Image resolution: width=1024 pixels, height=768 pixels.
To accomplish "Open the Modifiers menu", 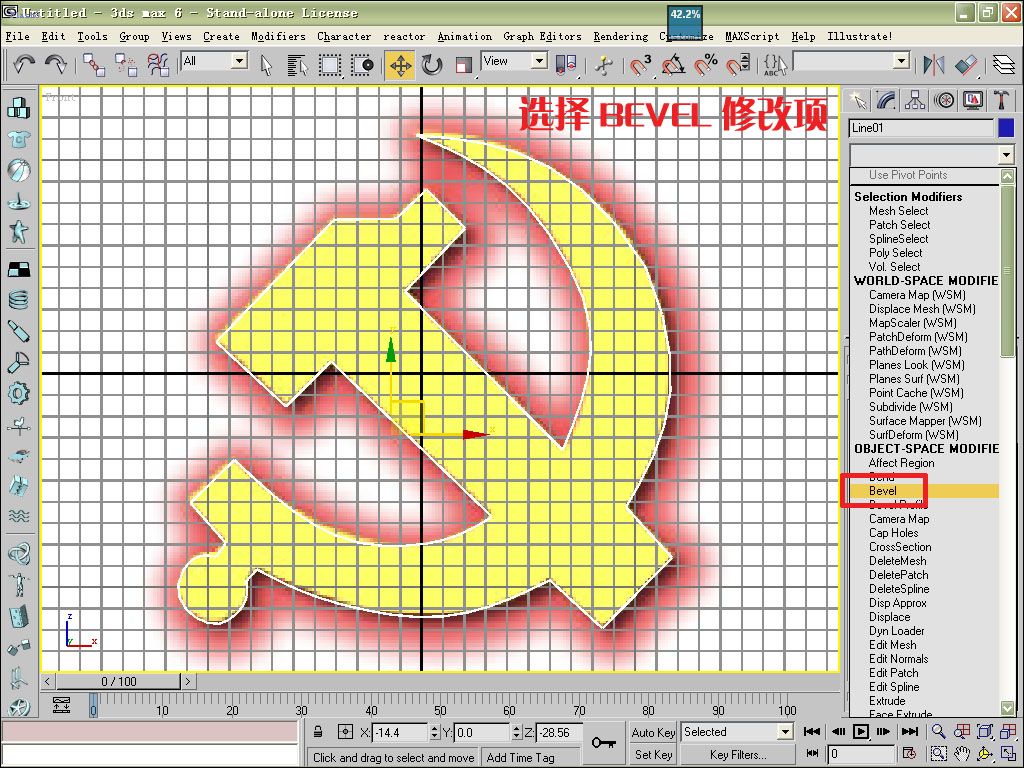I will (x=278, y=36).
